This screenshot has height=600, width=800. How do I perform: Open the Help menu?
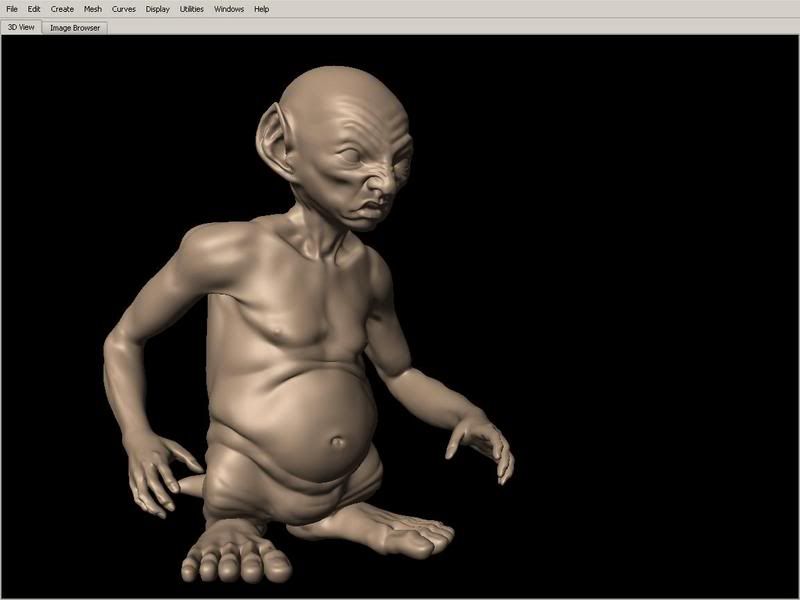(262, 9)
